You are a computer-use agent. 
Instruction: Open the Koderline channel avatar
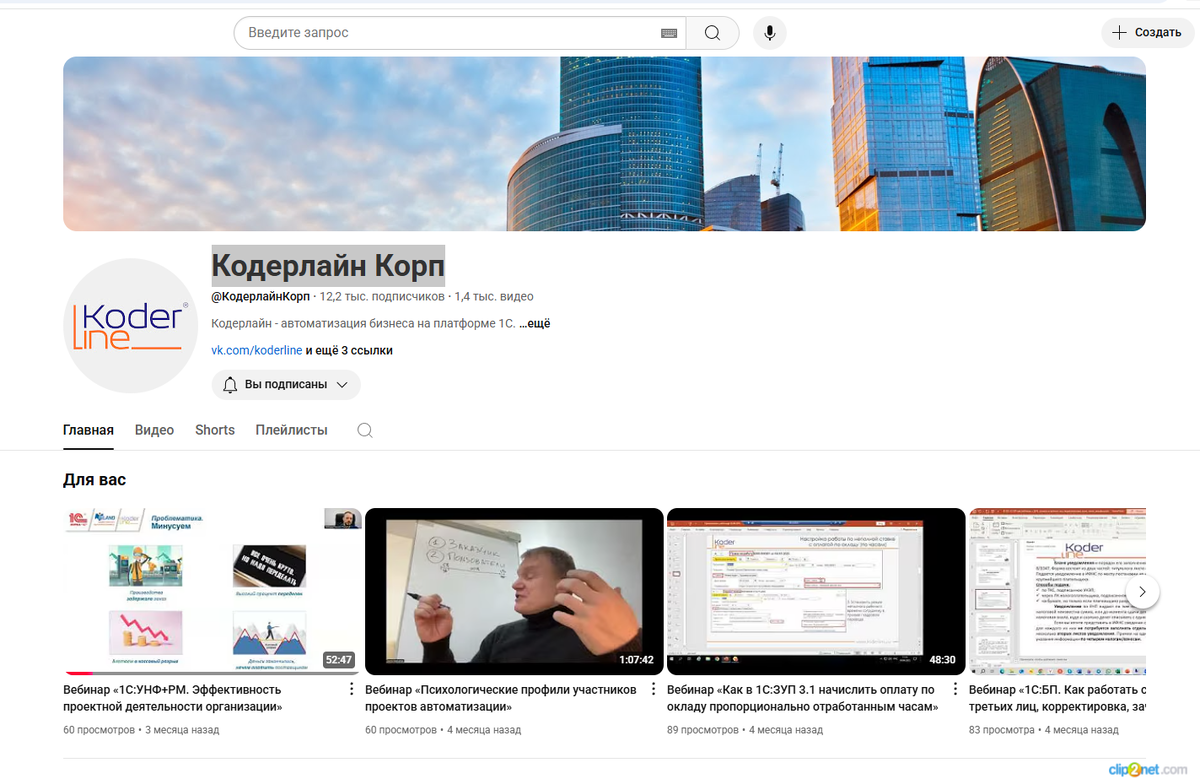coord(130,325)
